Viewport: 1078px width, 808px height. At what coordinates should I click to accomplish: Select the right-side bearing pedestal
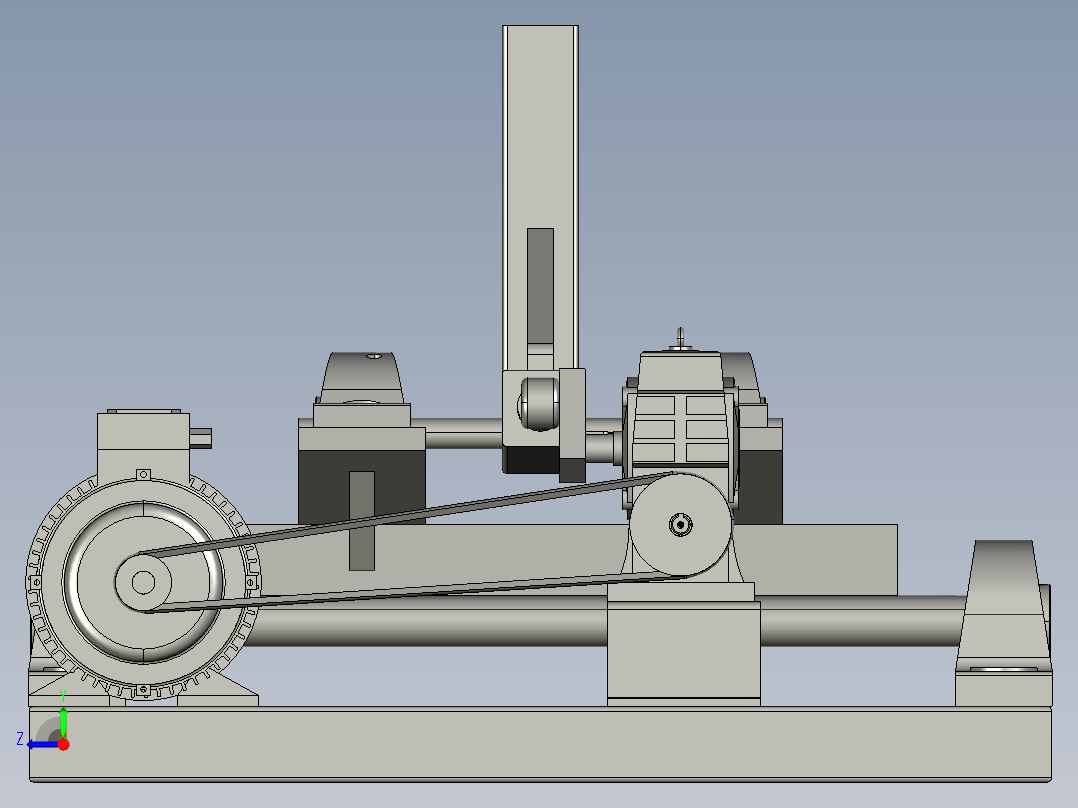(x=1004, y=622)
